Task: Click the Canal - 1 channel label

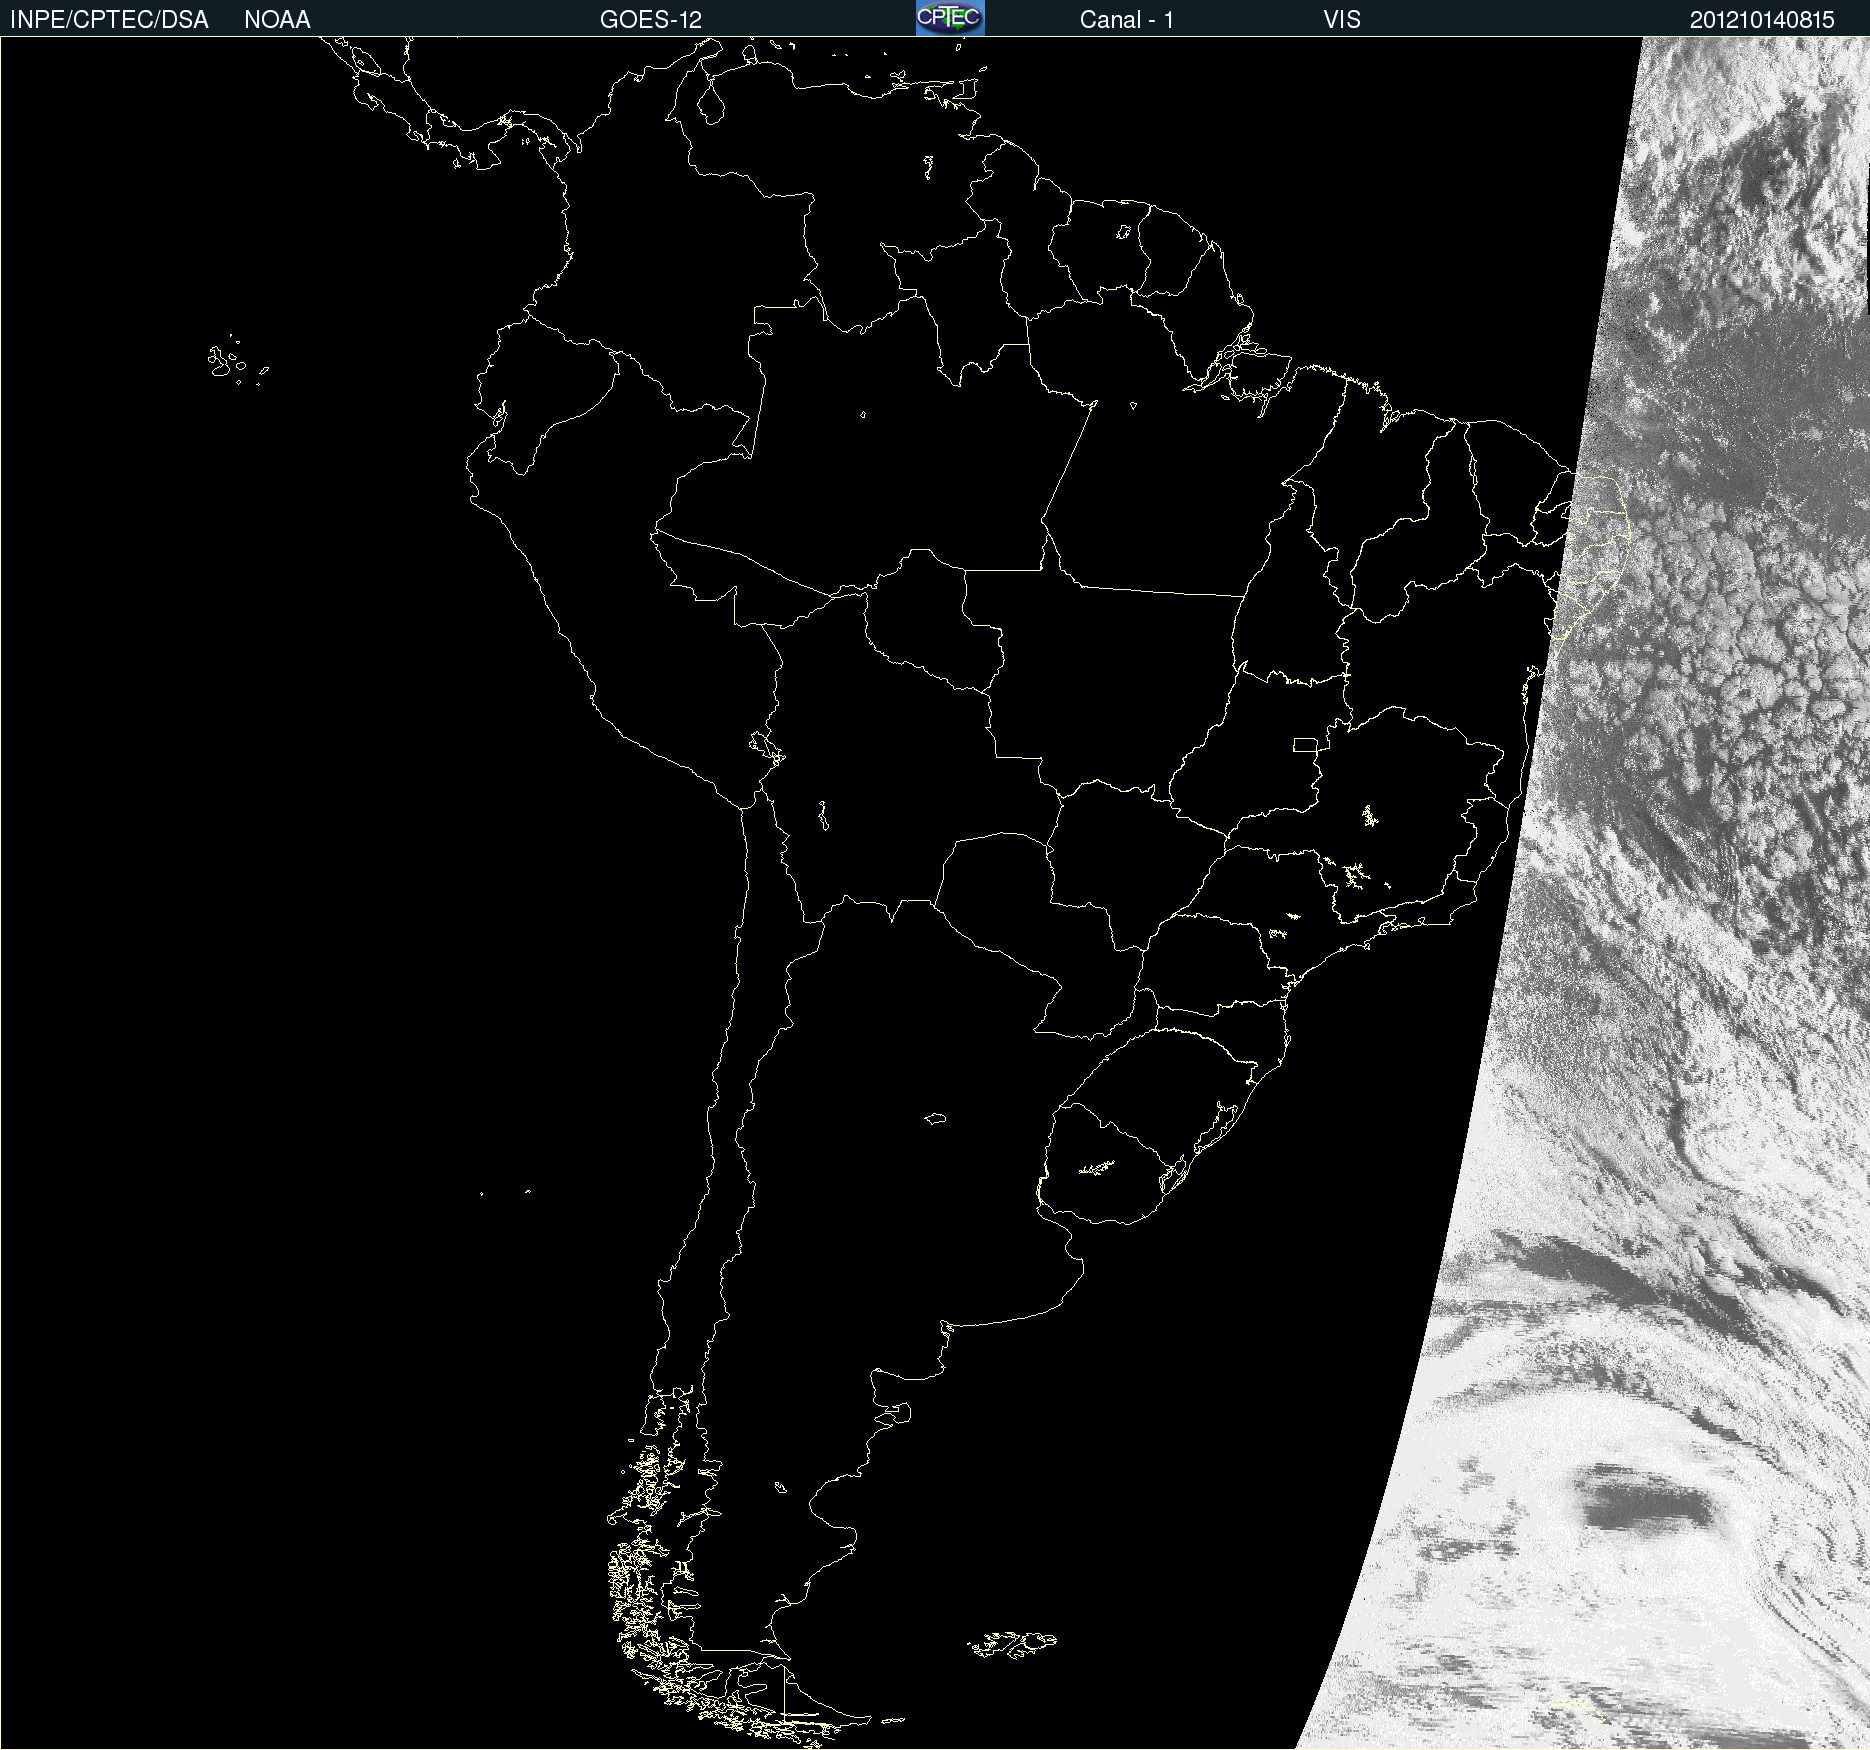Action: [1127, 20]
